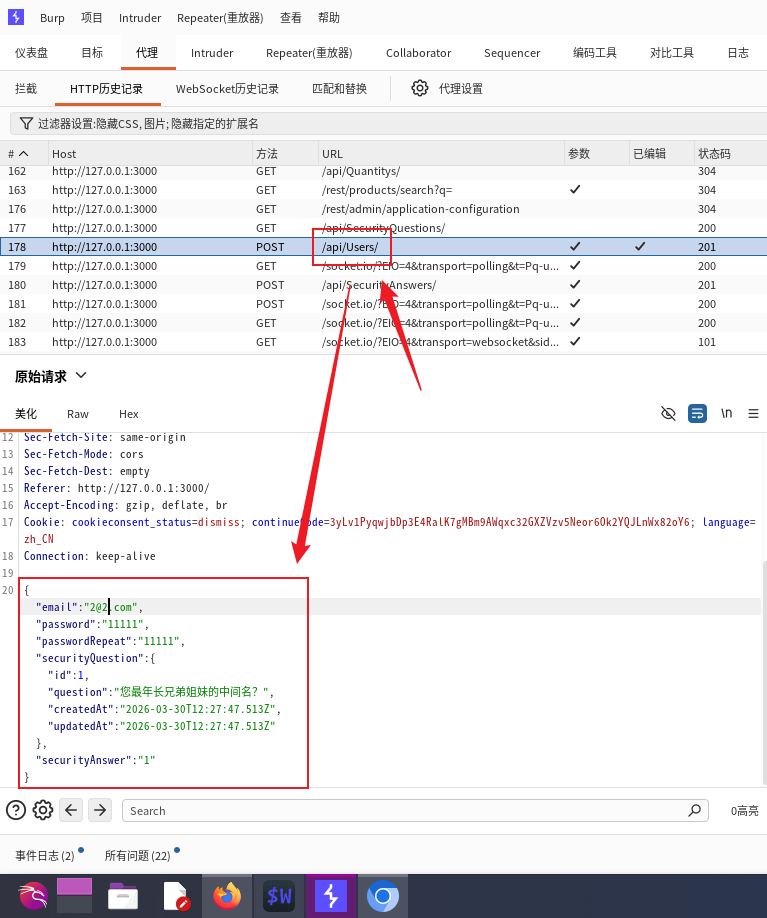This screenshot has height=918, width=767.
Task: Switch to Firefox in the taskbar
Action: [227, 896]
